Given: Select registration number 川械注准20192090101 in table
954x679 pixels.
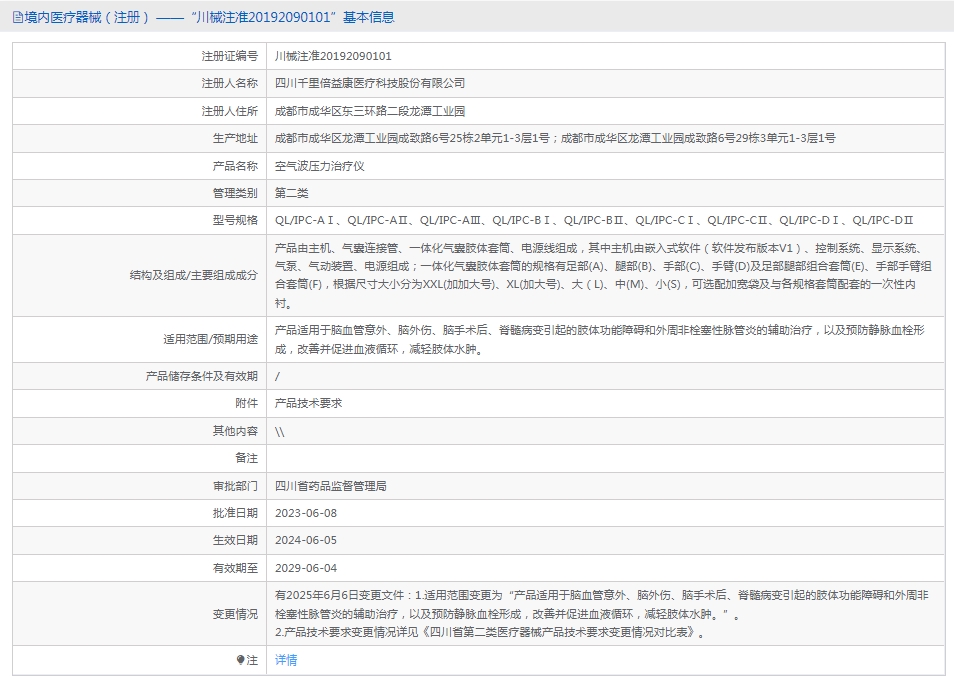Looking at the screenshot, I should click(333, 56).
